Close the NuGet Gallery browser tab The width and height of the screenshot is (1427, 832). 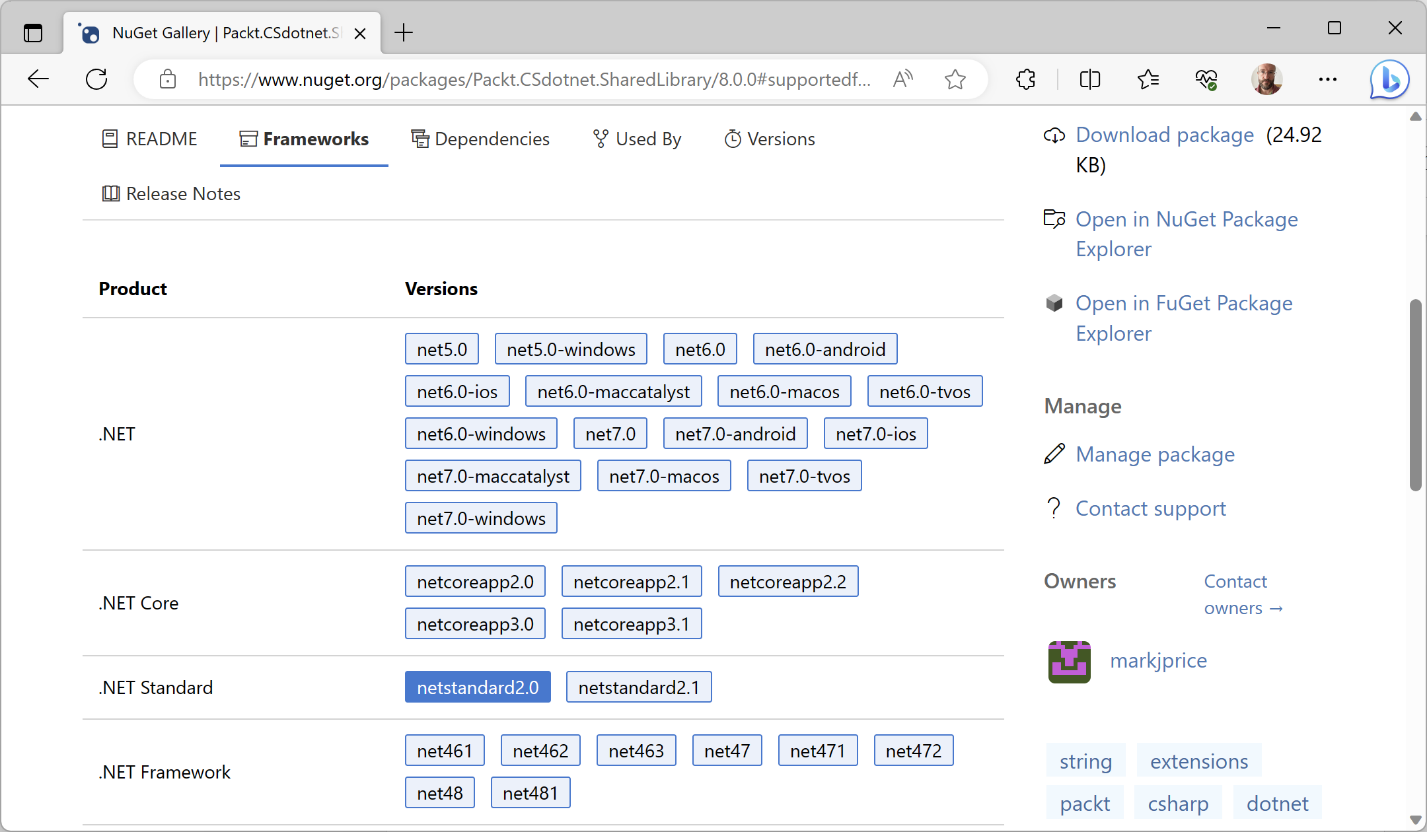[361, 33]
